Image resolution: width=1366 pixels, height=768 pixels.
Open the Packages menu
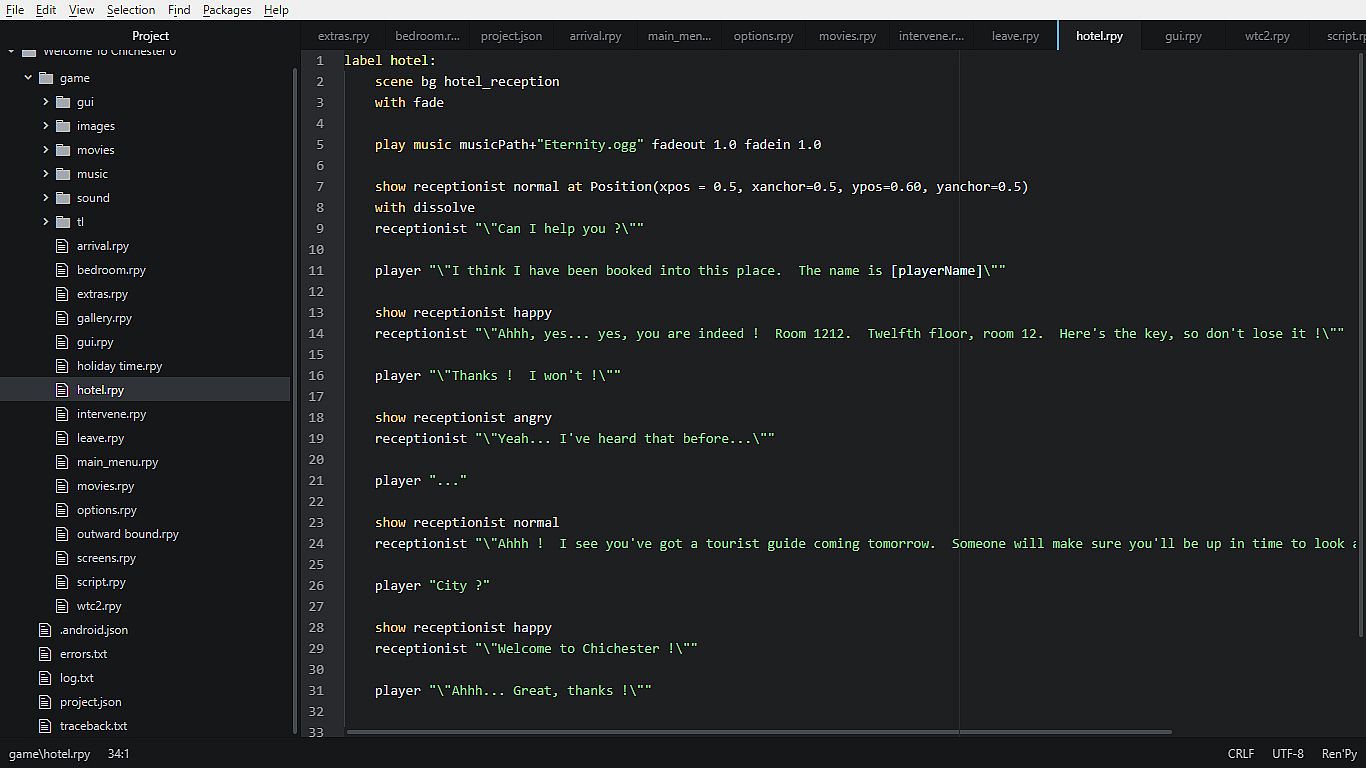coord(227,10)
